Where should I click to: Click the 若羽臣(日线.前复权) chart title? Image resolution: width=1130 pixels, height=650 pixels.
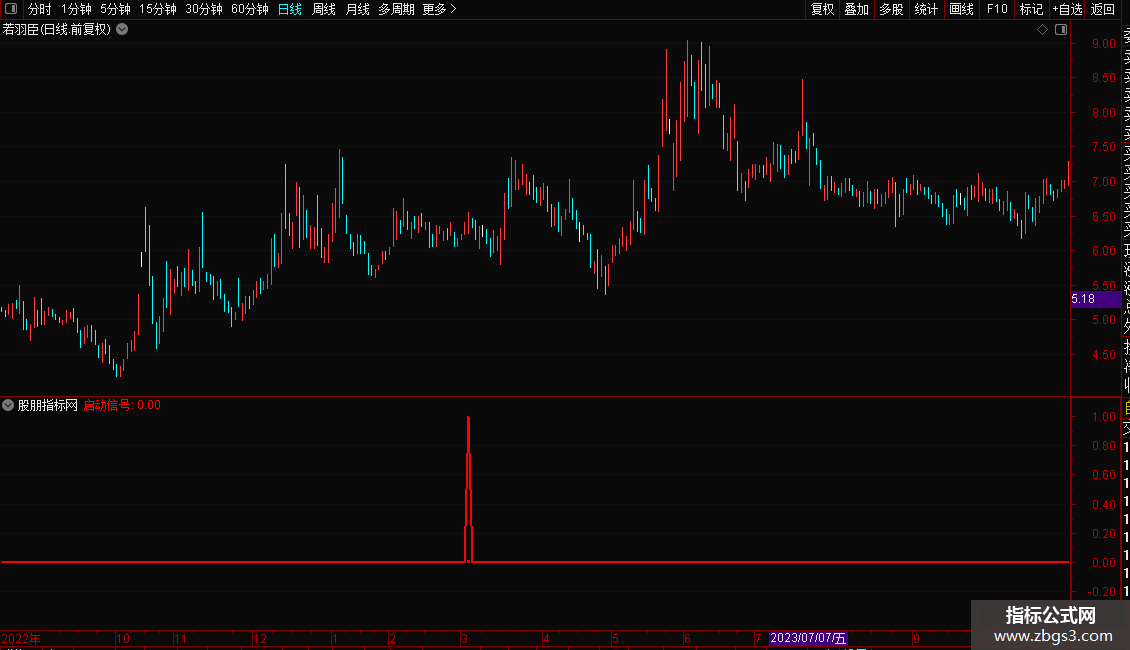click(x=57, y=29)
